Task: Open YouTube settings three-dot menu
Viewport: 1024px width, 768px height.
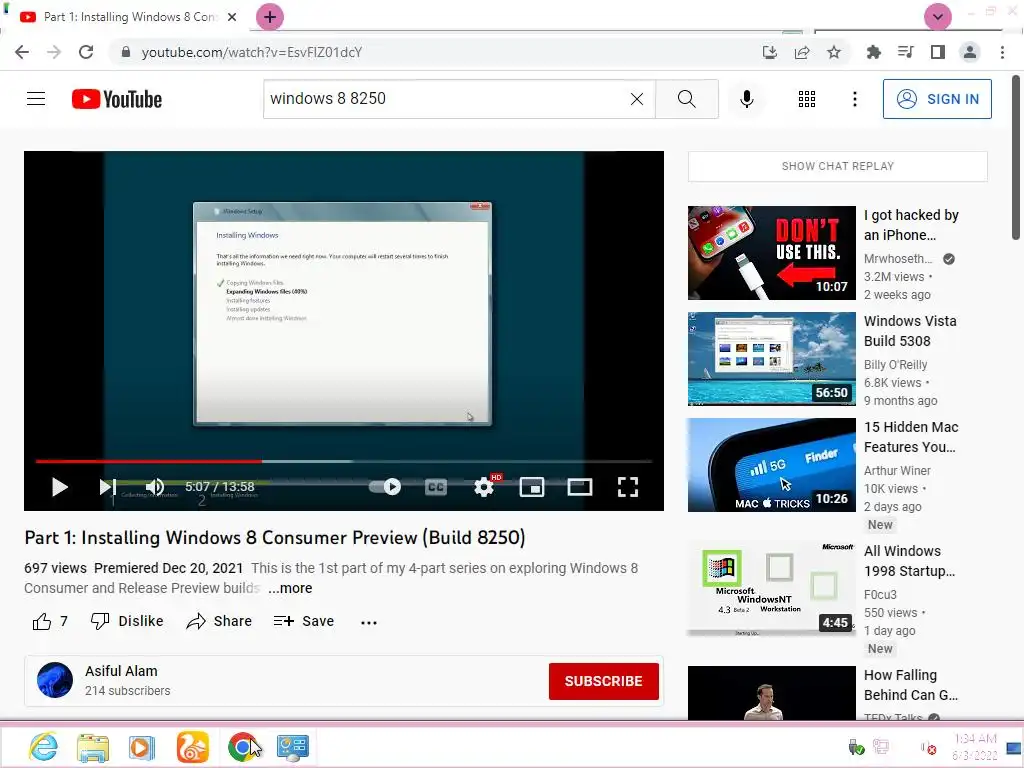Action: [x=854, y=99]
